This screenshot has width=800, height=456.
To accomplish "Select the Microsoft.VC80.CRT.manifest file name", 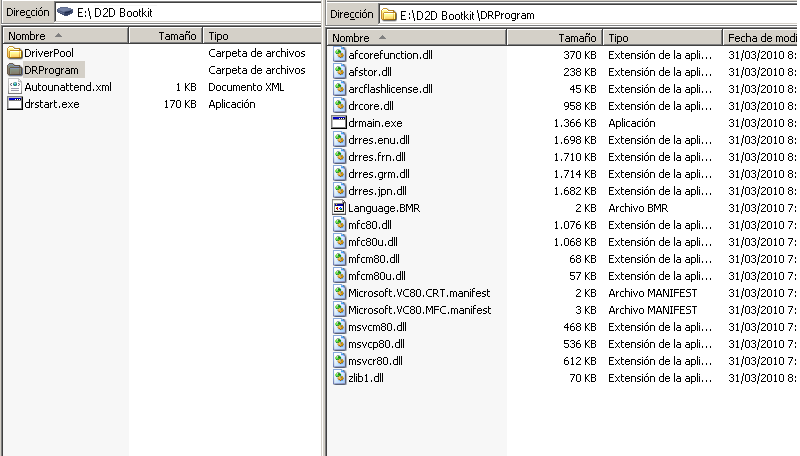I will pyautogui.click(x=419, y=293).
